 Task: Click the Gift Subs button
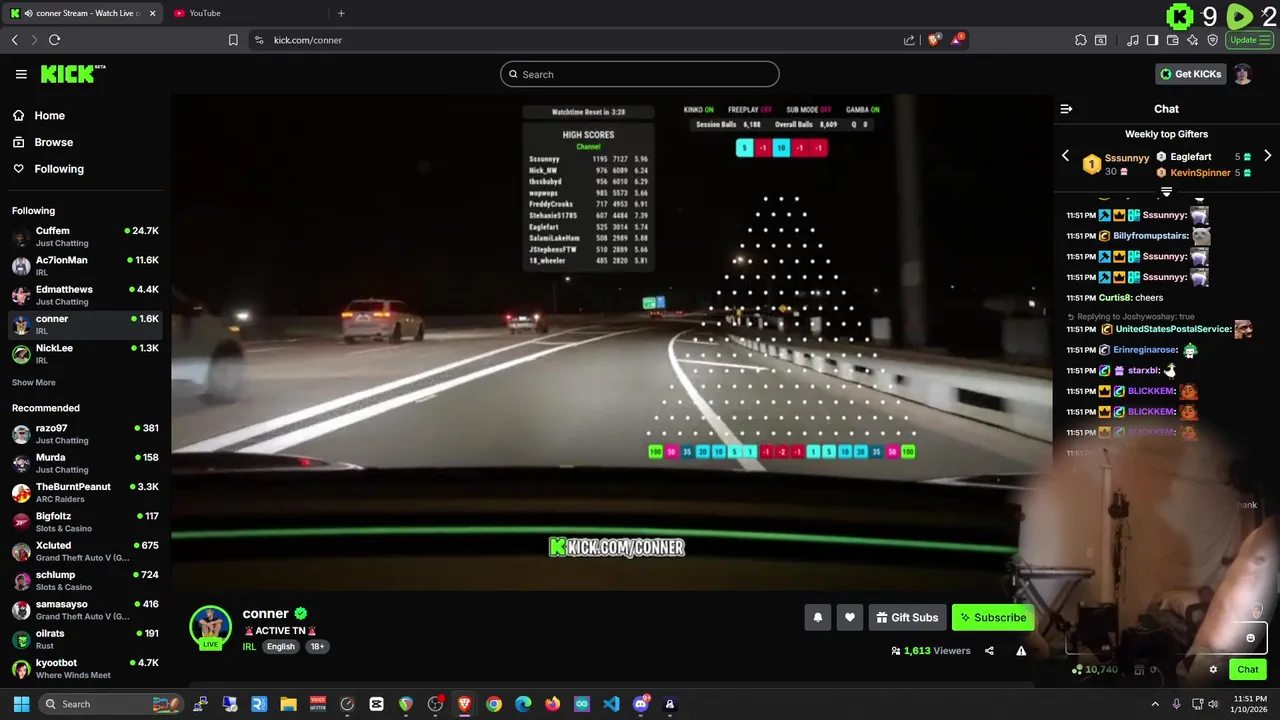907,618
